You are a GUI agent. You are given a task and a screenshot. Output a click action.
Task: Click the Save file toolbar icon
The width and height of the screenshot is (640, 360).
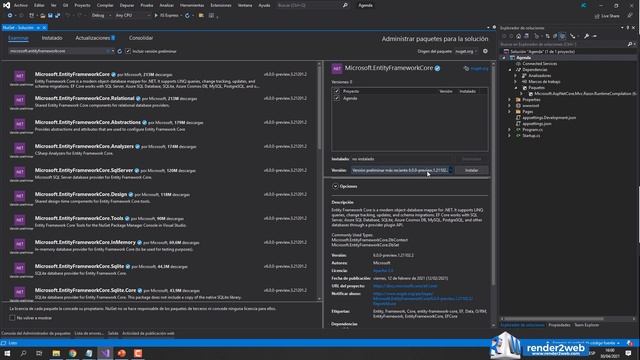[50, 16]
